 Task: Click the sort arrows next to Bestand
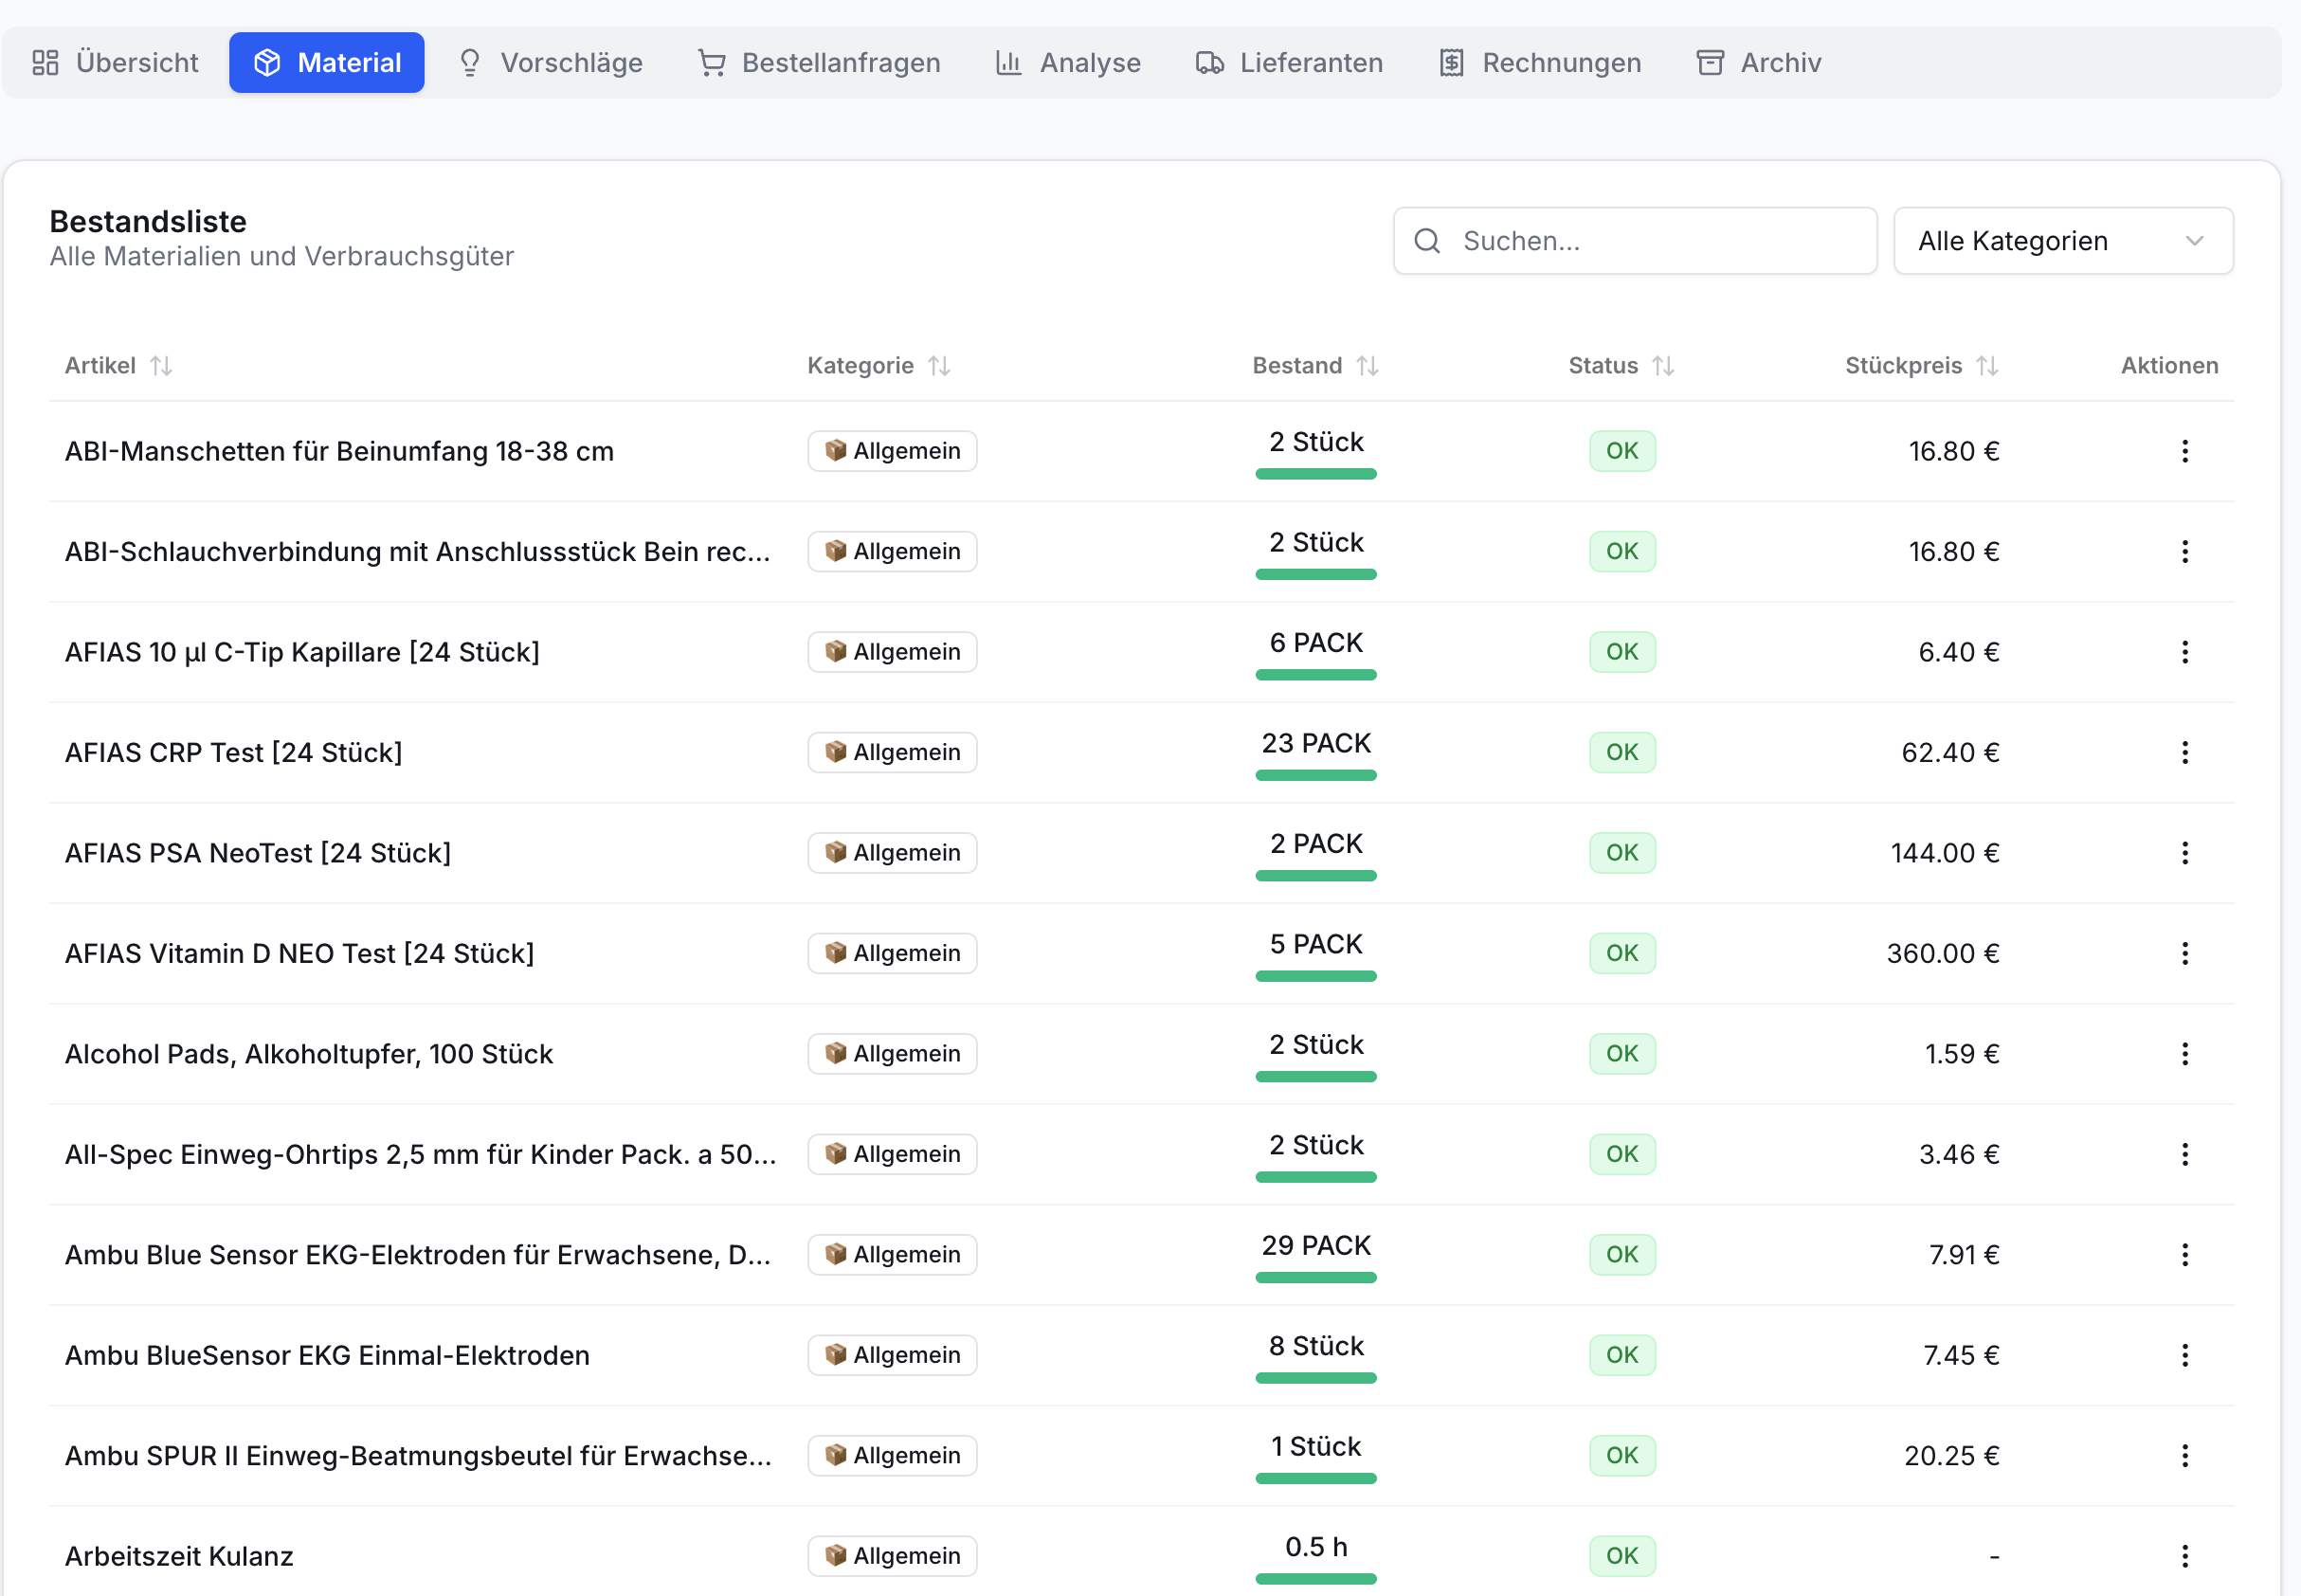1367,366
